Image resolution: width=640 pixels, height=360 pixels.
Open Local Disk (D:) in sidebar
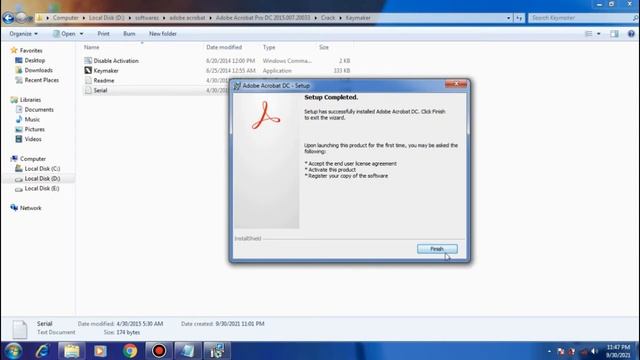point(42,178)
